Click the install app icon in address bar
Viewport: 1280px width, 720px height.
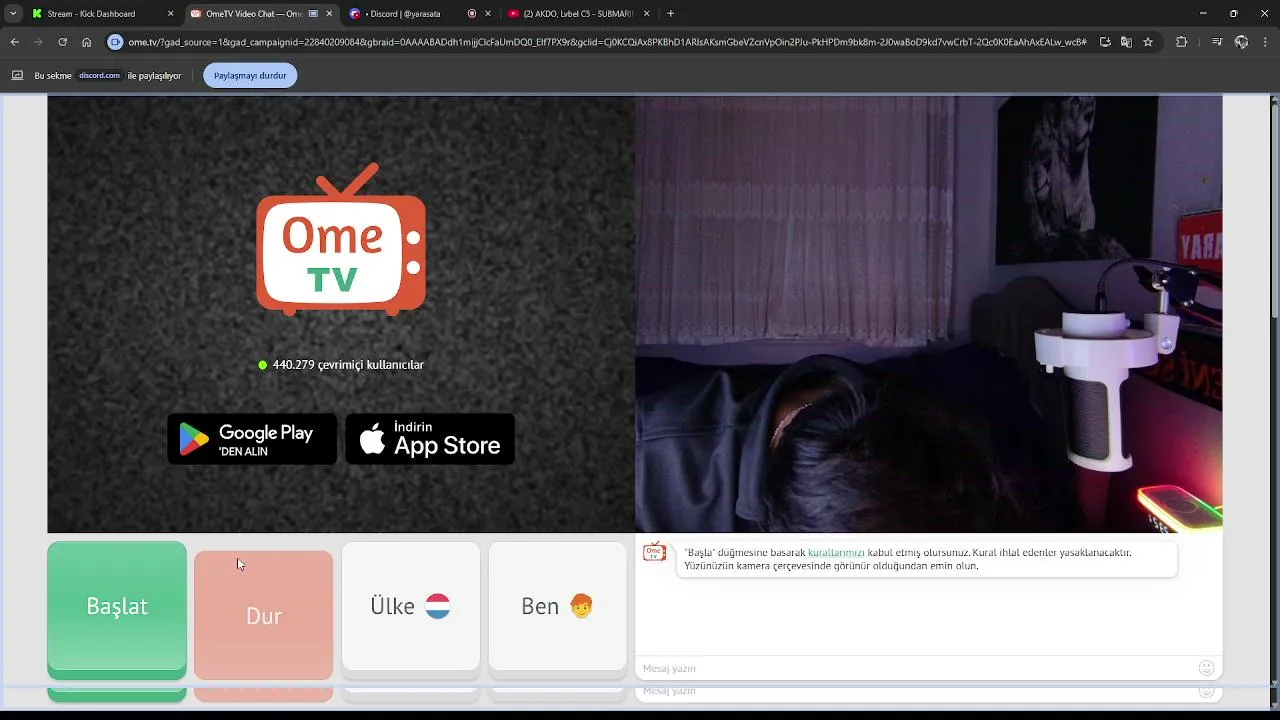(1105, 42)
